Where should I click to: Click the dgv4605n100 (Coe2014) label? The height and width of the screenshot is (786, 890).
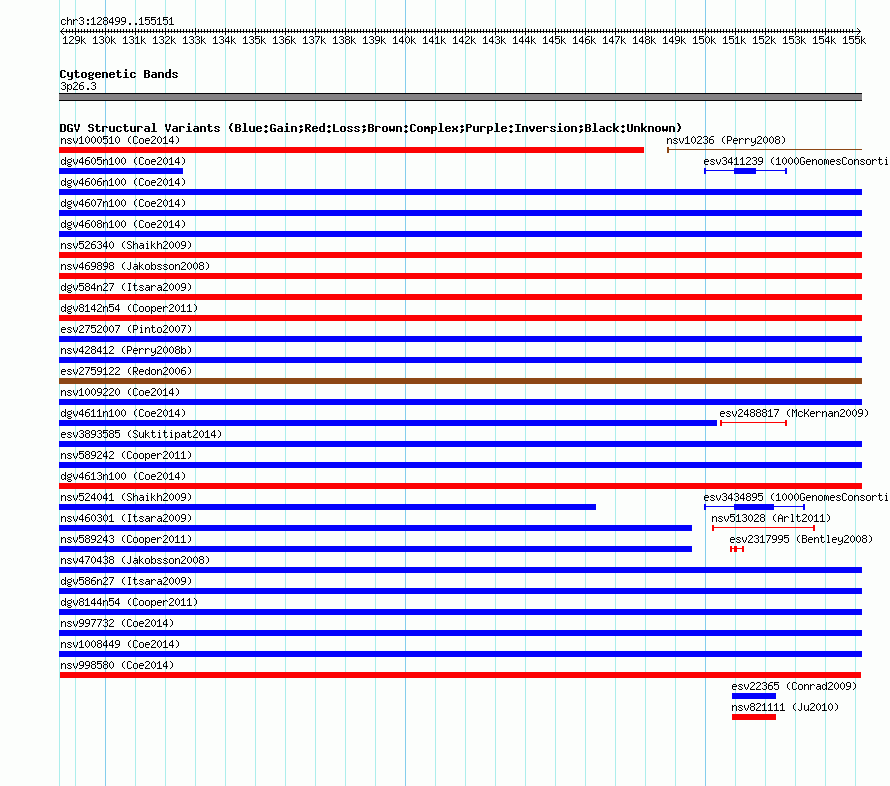[123, 161]
